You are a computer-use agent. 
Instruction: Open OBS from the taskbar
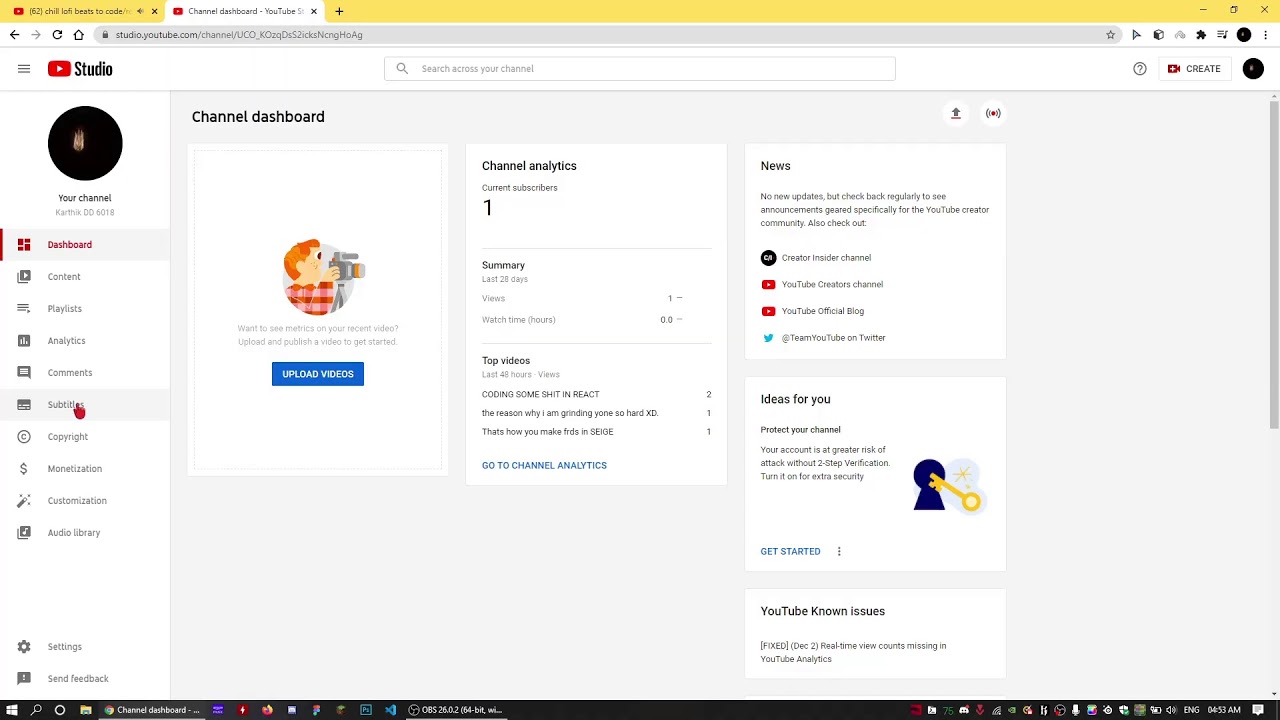(455, 710)
